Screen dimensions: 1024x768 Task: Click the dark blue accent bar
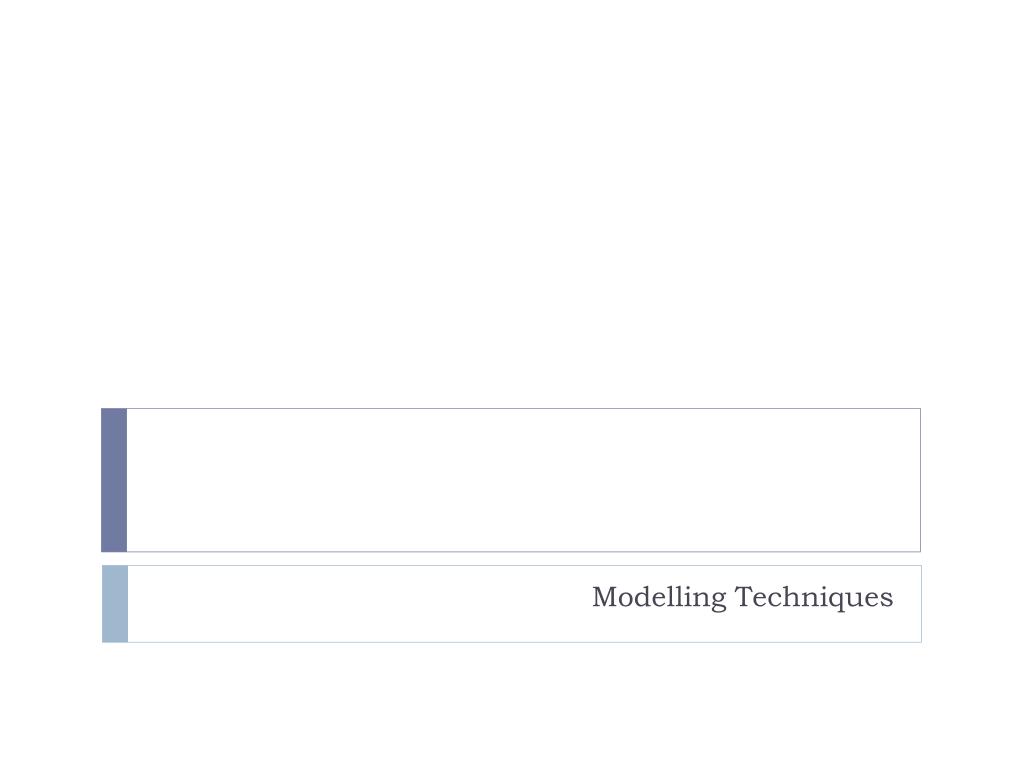[114, 480]
